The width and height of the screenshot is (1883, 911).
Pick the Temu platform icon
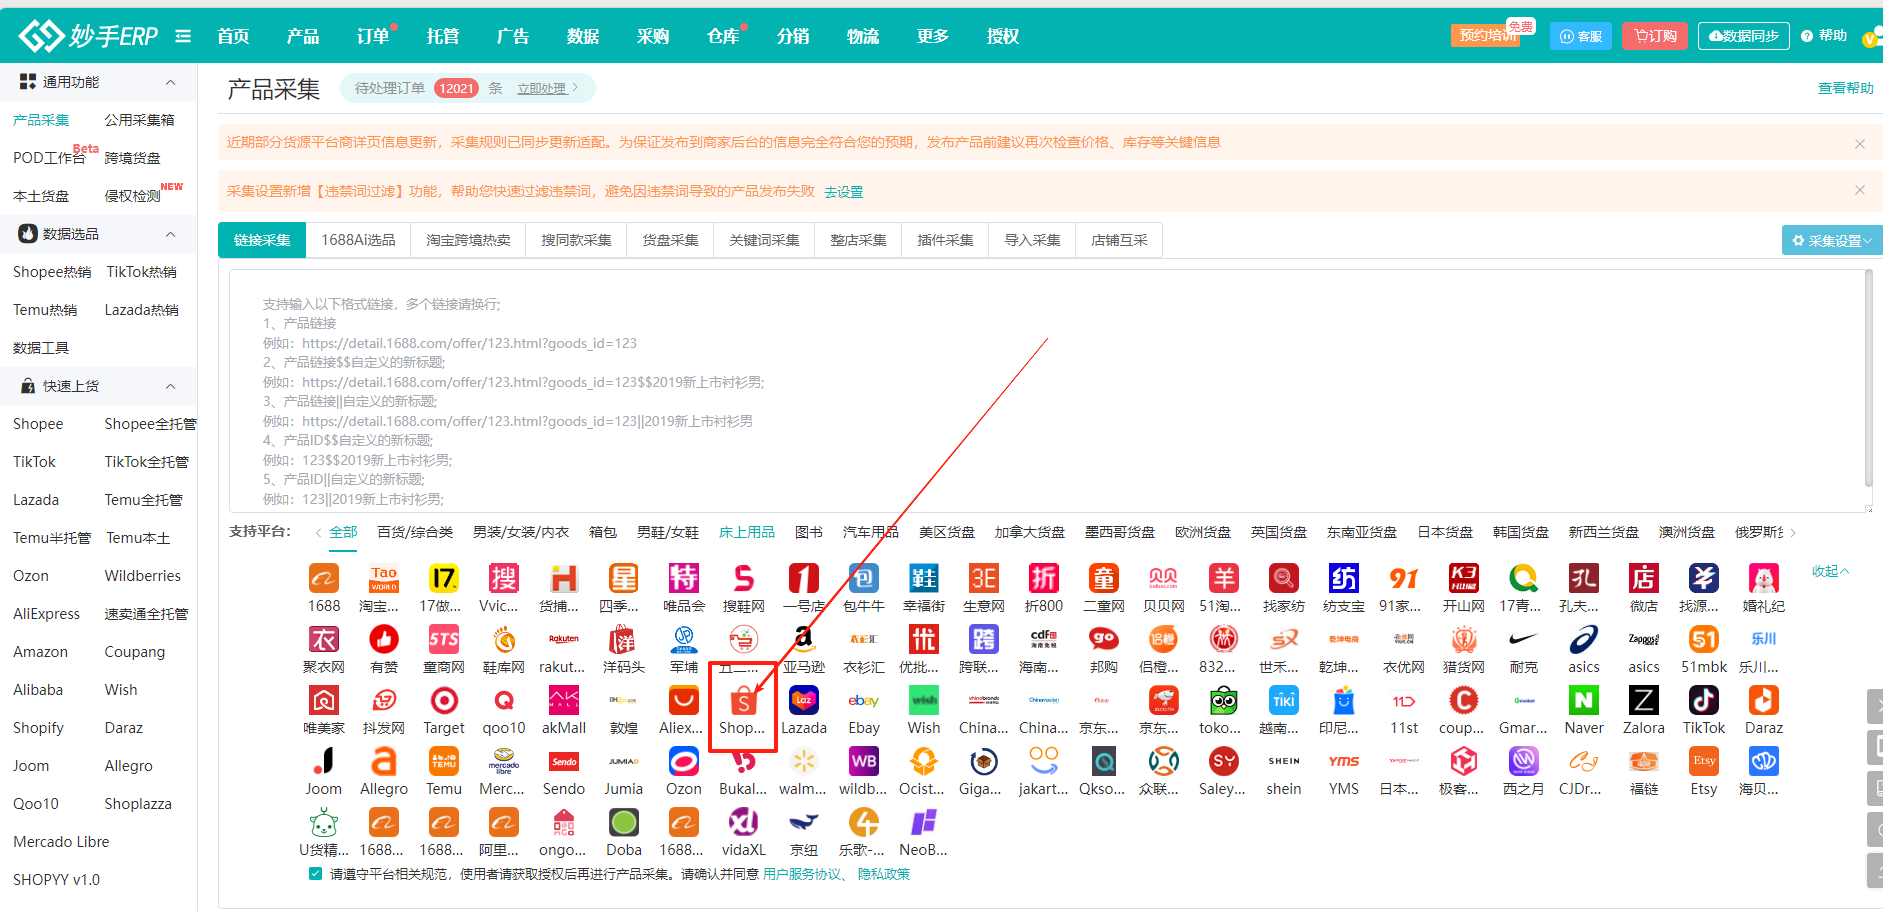tap(443, 763)
